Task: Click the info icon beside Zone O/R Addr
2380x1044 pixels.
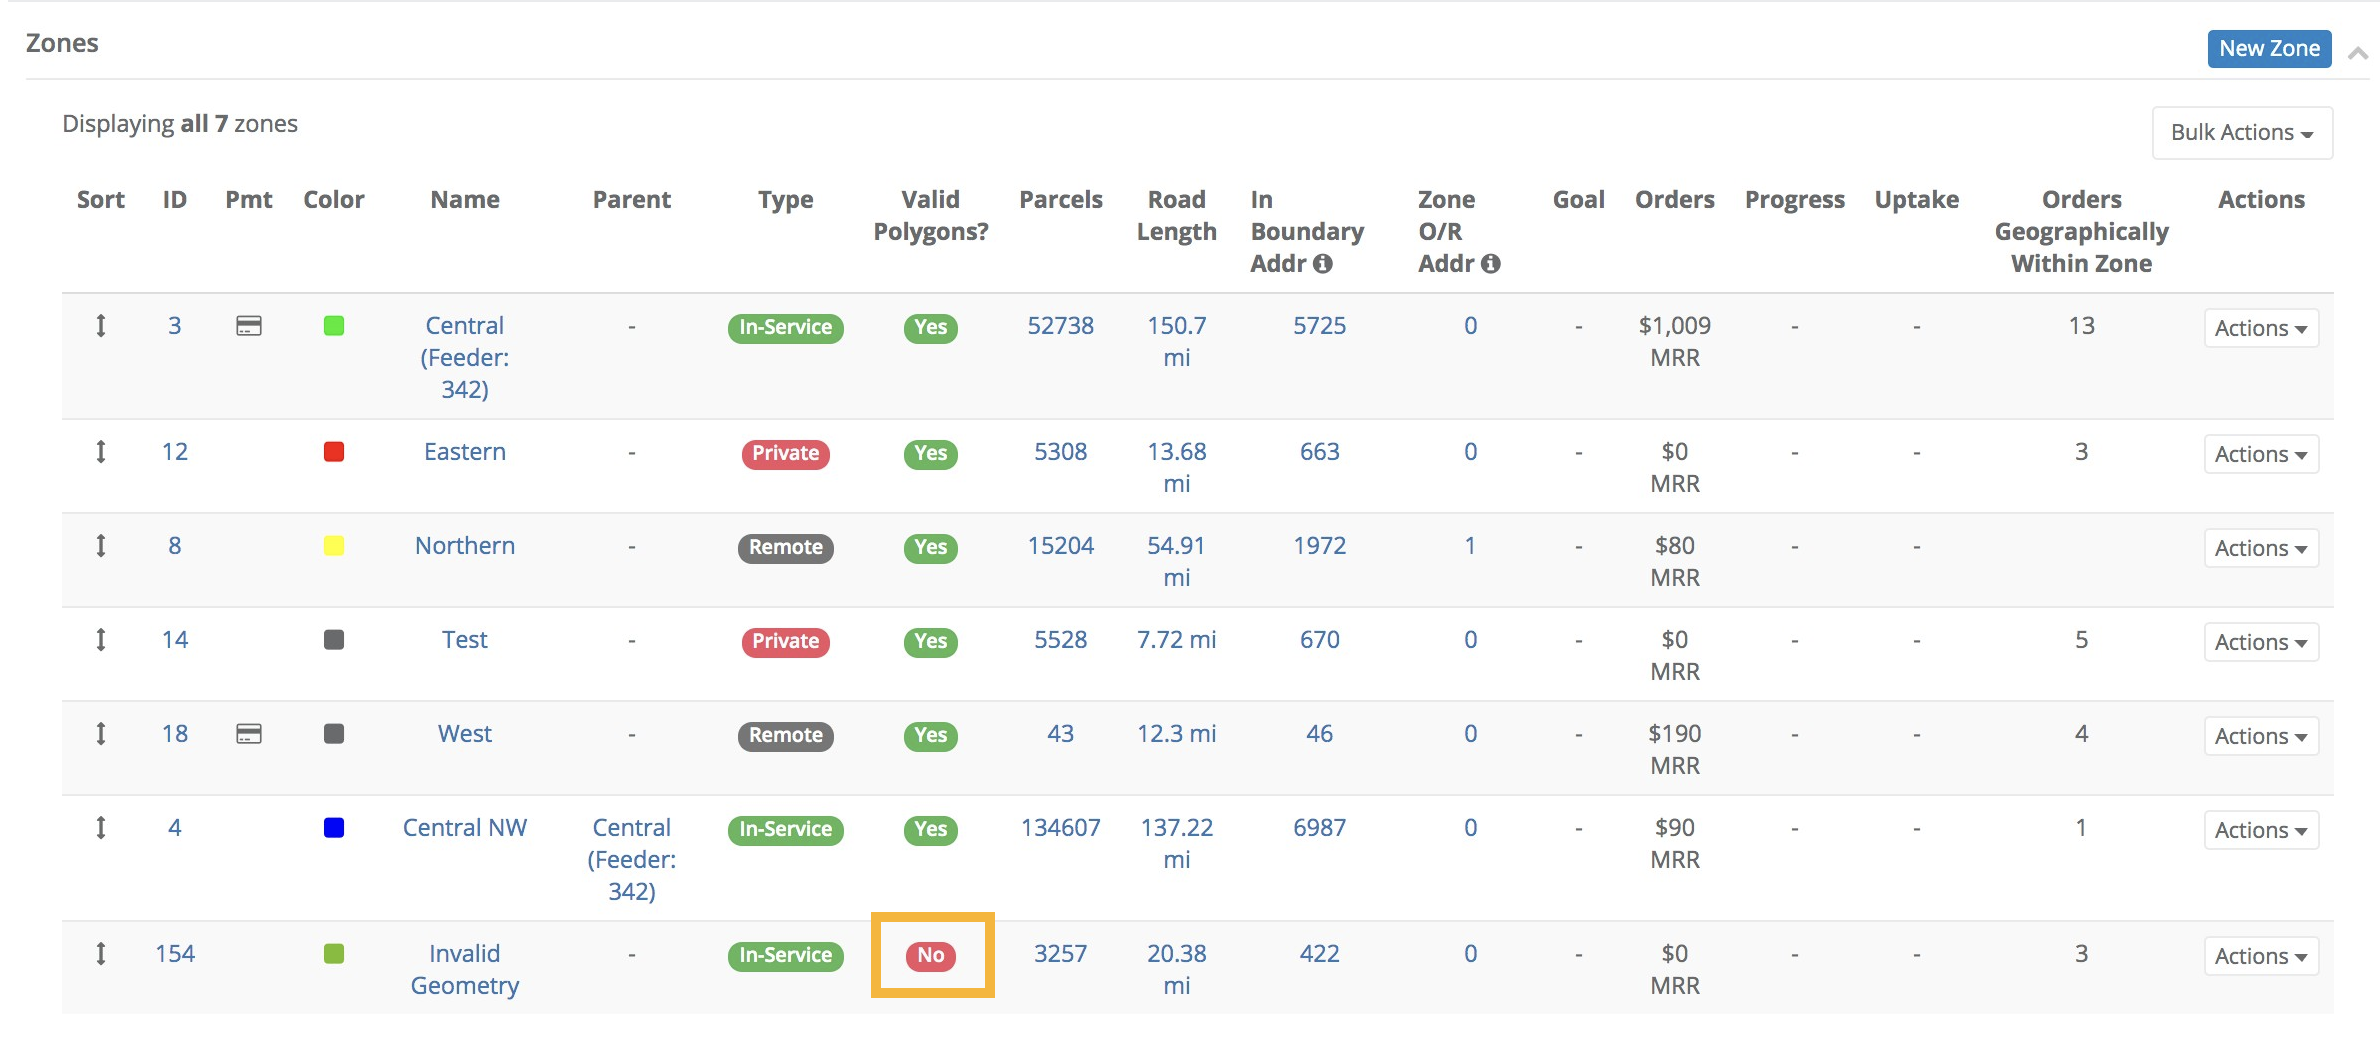Action: pos(1491,264)
